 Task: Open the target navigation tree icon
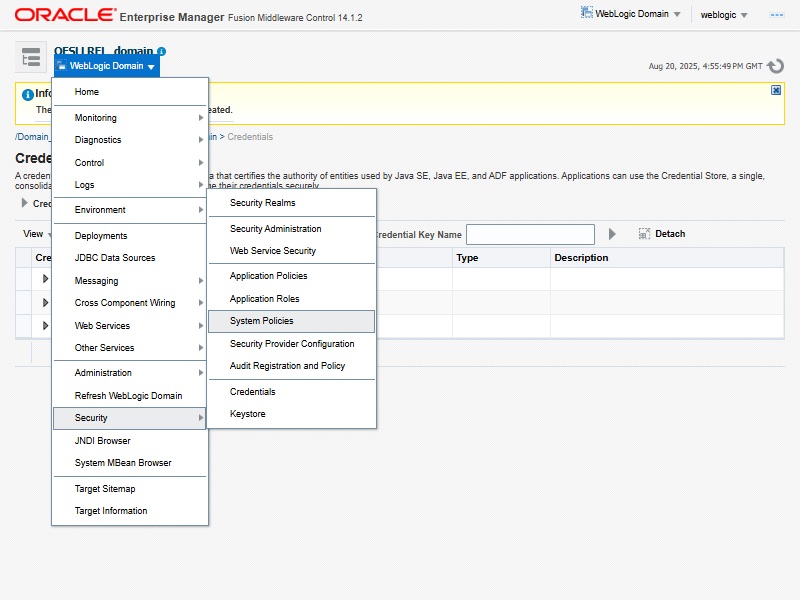point(31,57)
